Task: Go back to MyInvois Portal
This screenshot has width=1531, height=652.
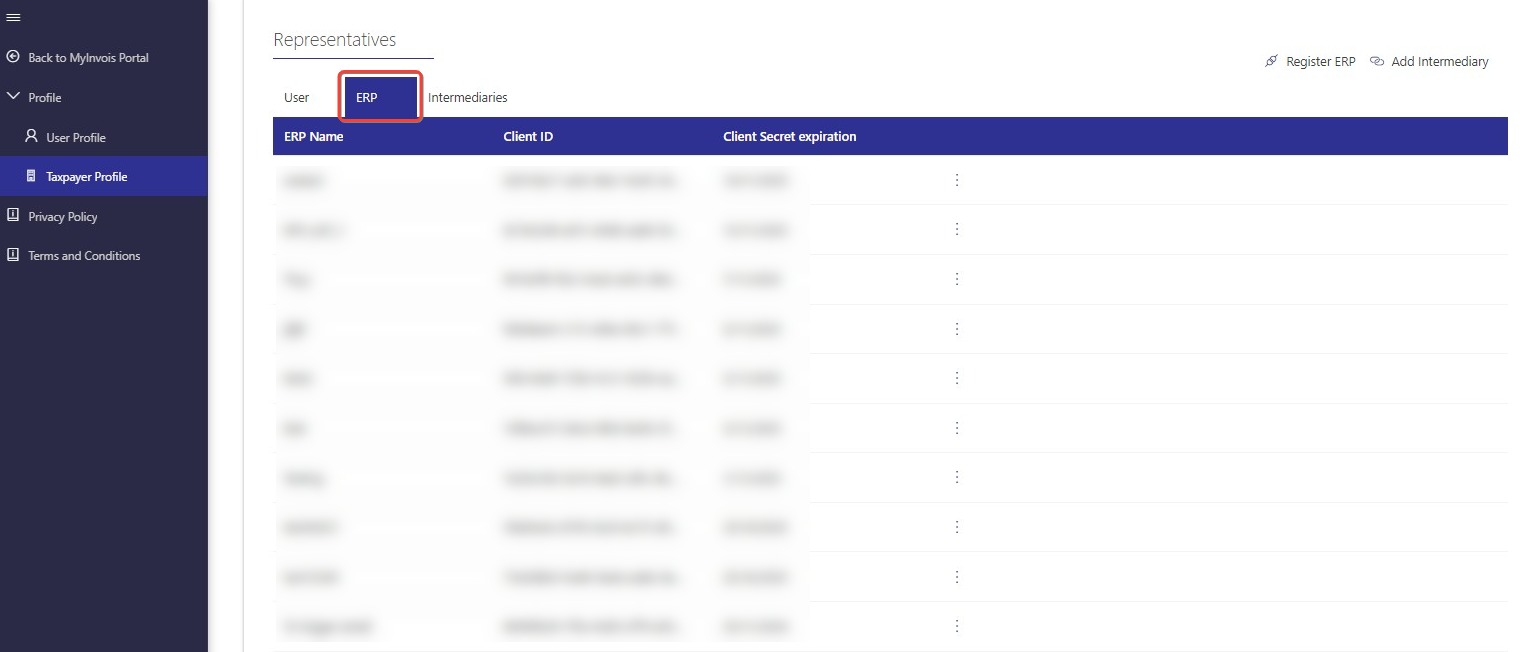Action: click(87, 58)
